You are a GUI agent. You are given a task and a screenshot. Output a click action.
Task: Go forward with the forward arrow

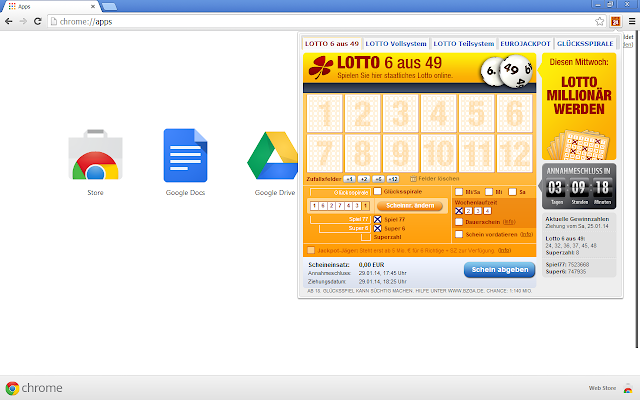23,21
